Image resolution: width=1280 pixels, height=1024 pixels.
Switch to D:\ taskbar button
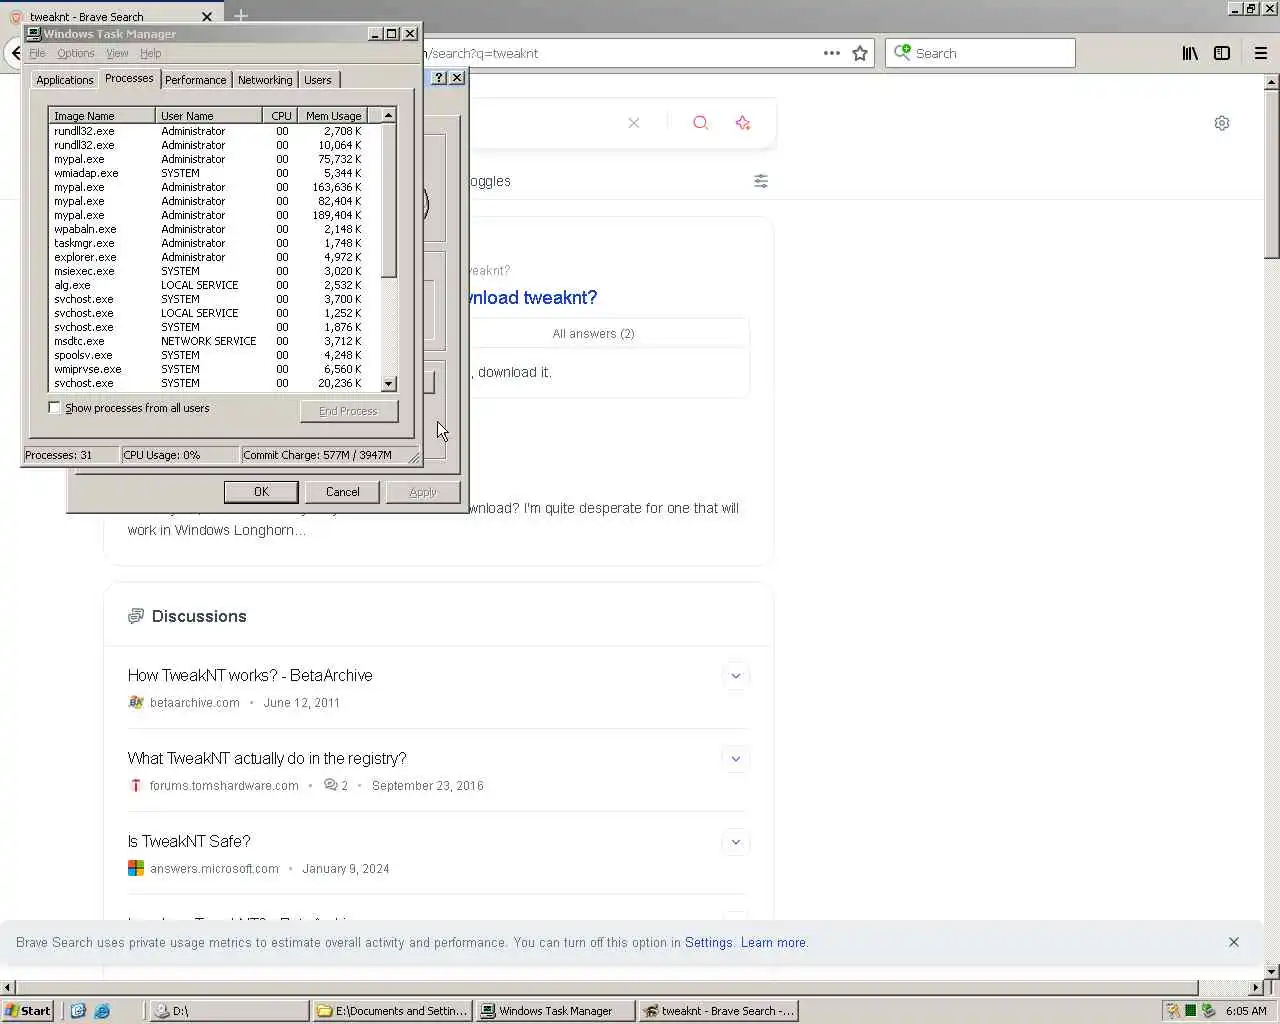pos(229,1011)
